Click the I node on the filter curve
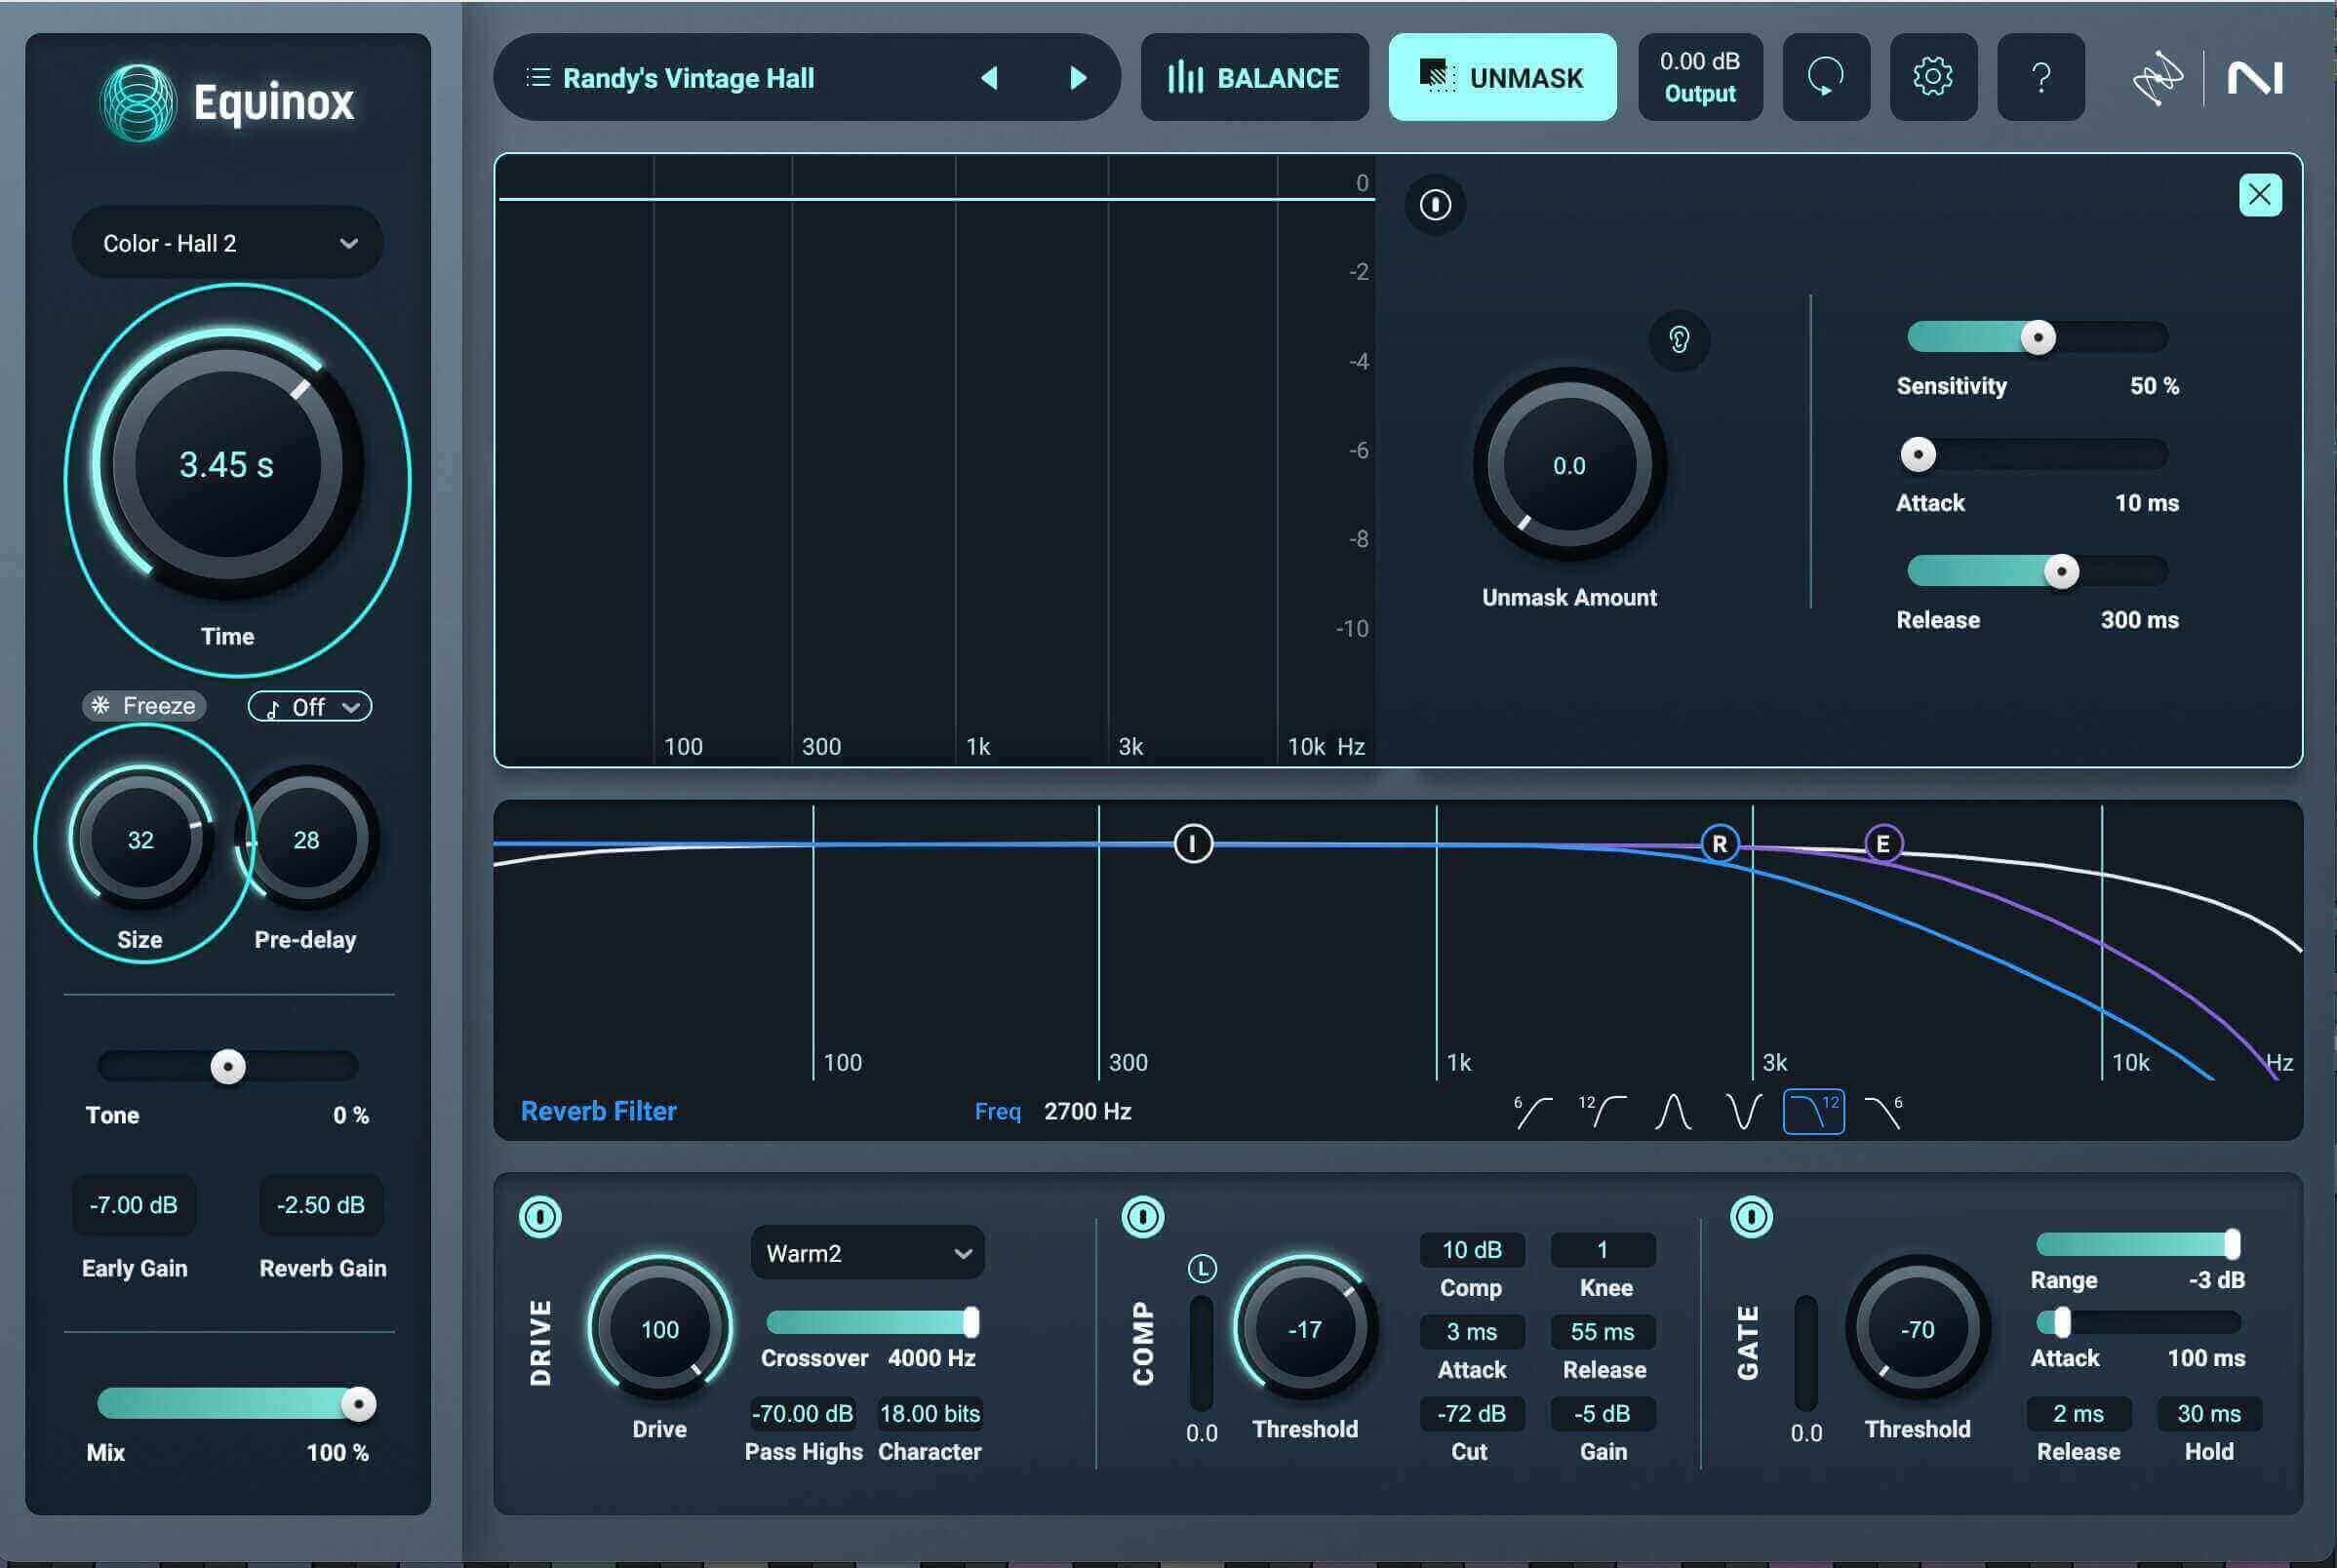This screenshot has height=1568, width=2337. pyautogui.click(x=1193, y=844)
